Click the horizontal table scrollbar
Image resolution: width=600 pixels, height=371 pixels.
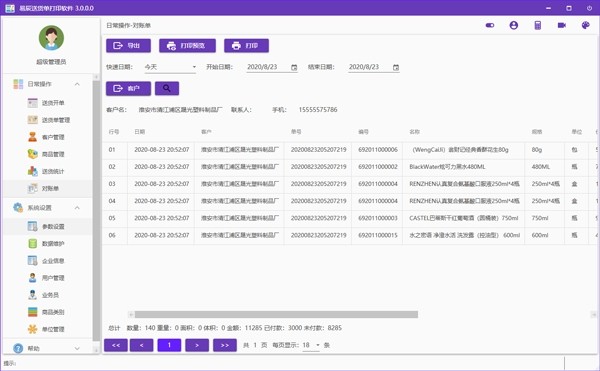(x=276, y=314)
